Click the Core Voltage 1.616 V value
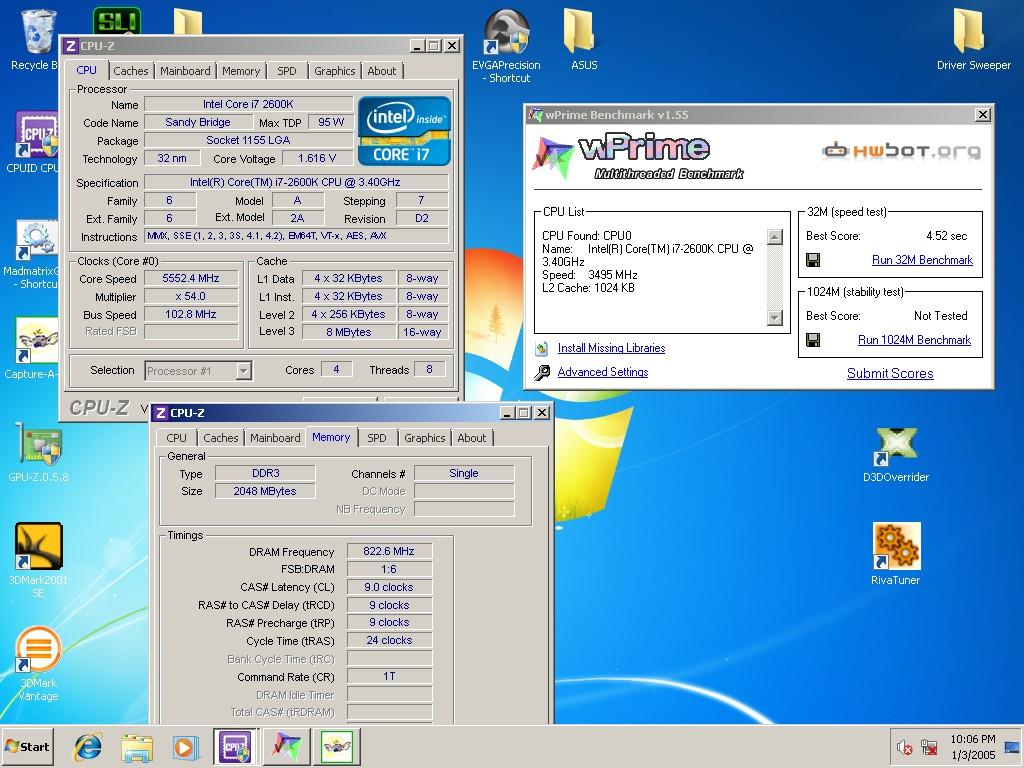 point(317,158)
